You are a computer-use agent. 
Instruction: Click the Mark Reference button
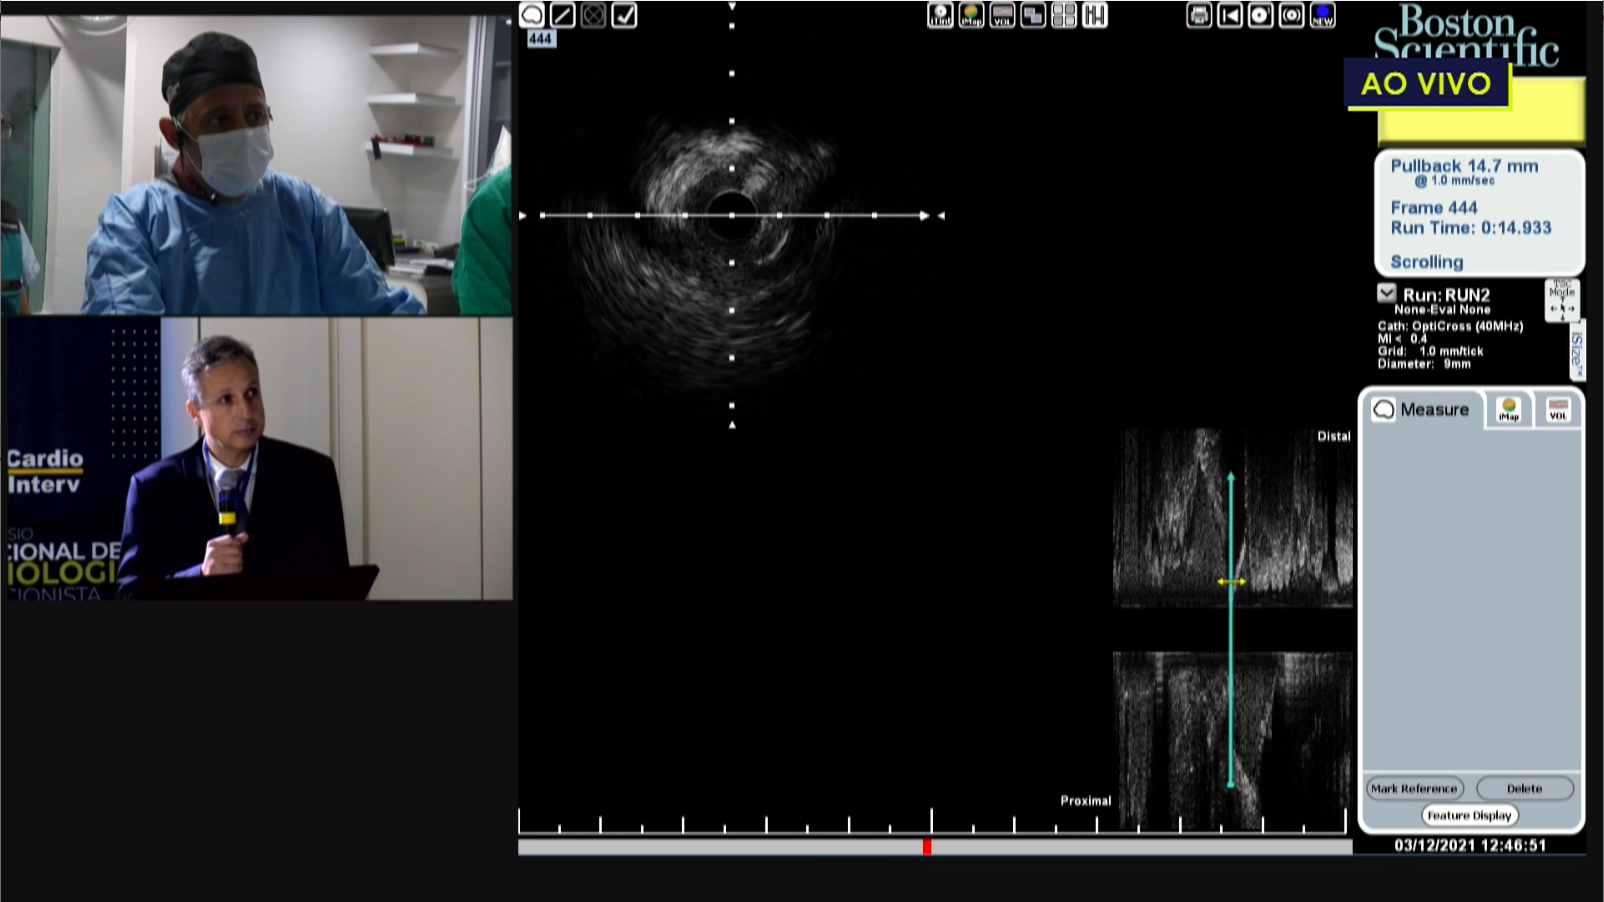coord(1414,788)
